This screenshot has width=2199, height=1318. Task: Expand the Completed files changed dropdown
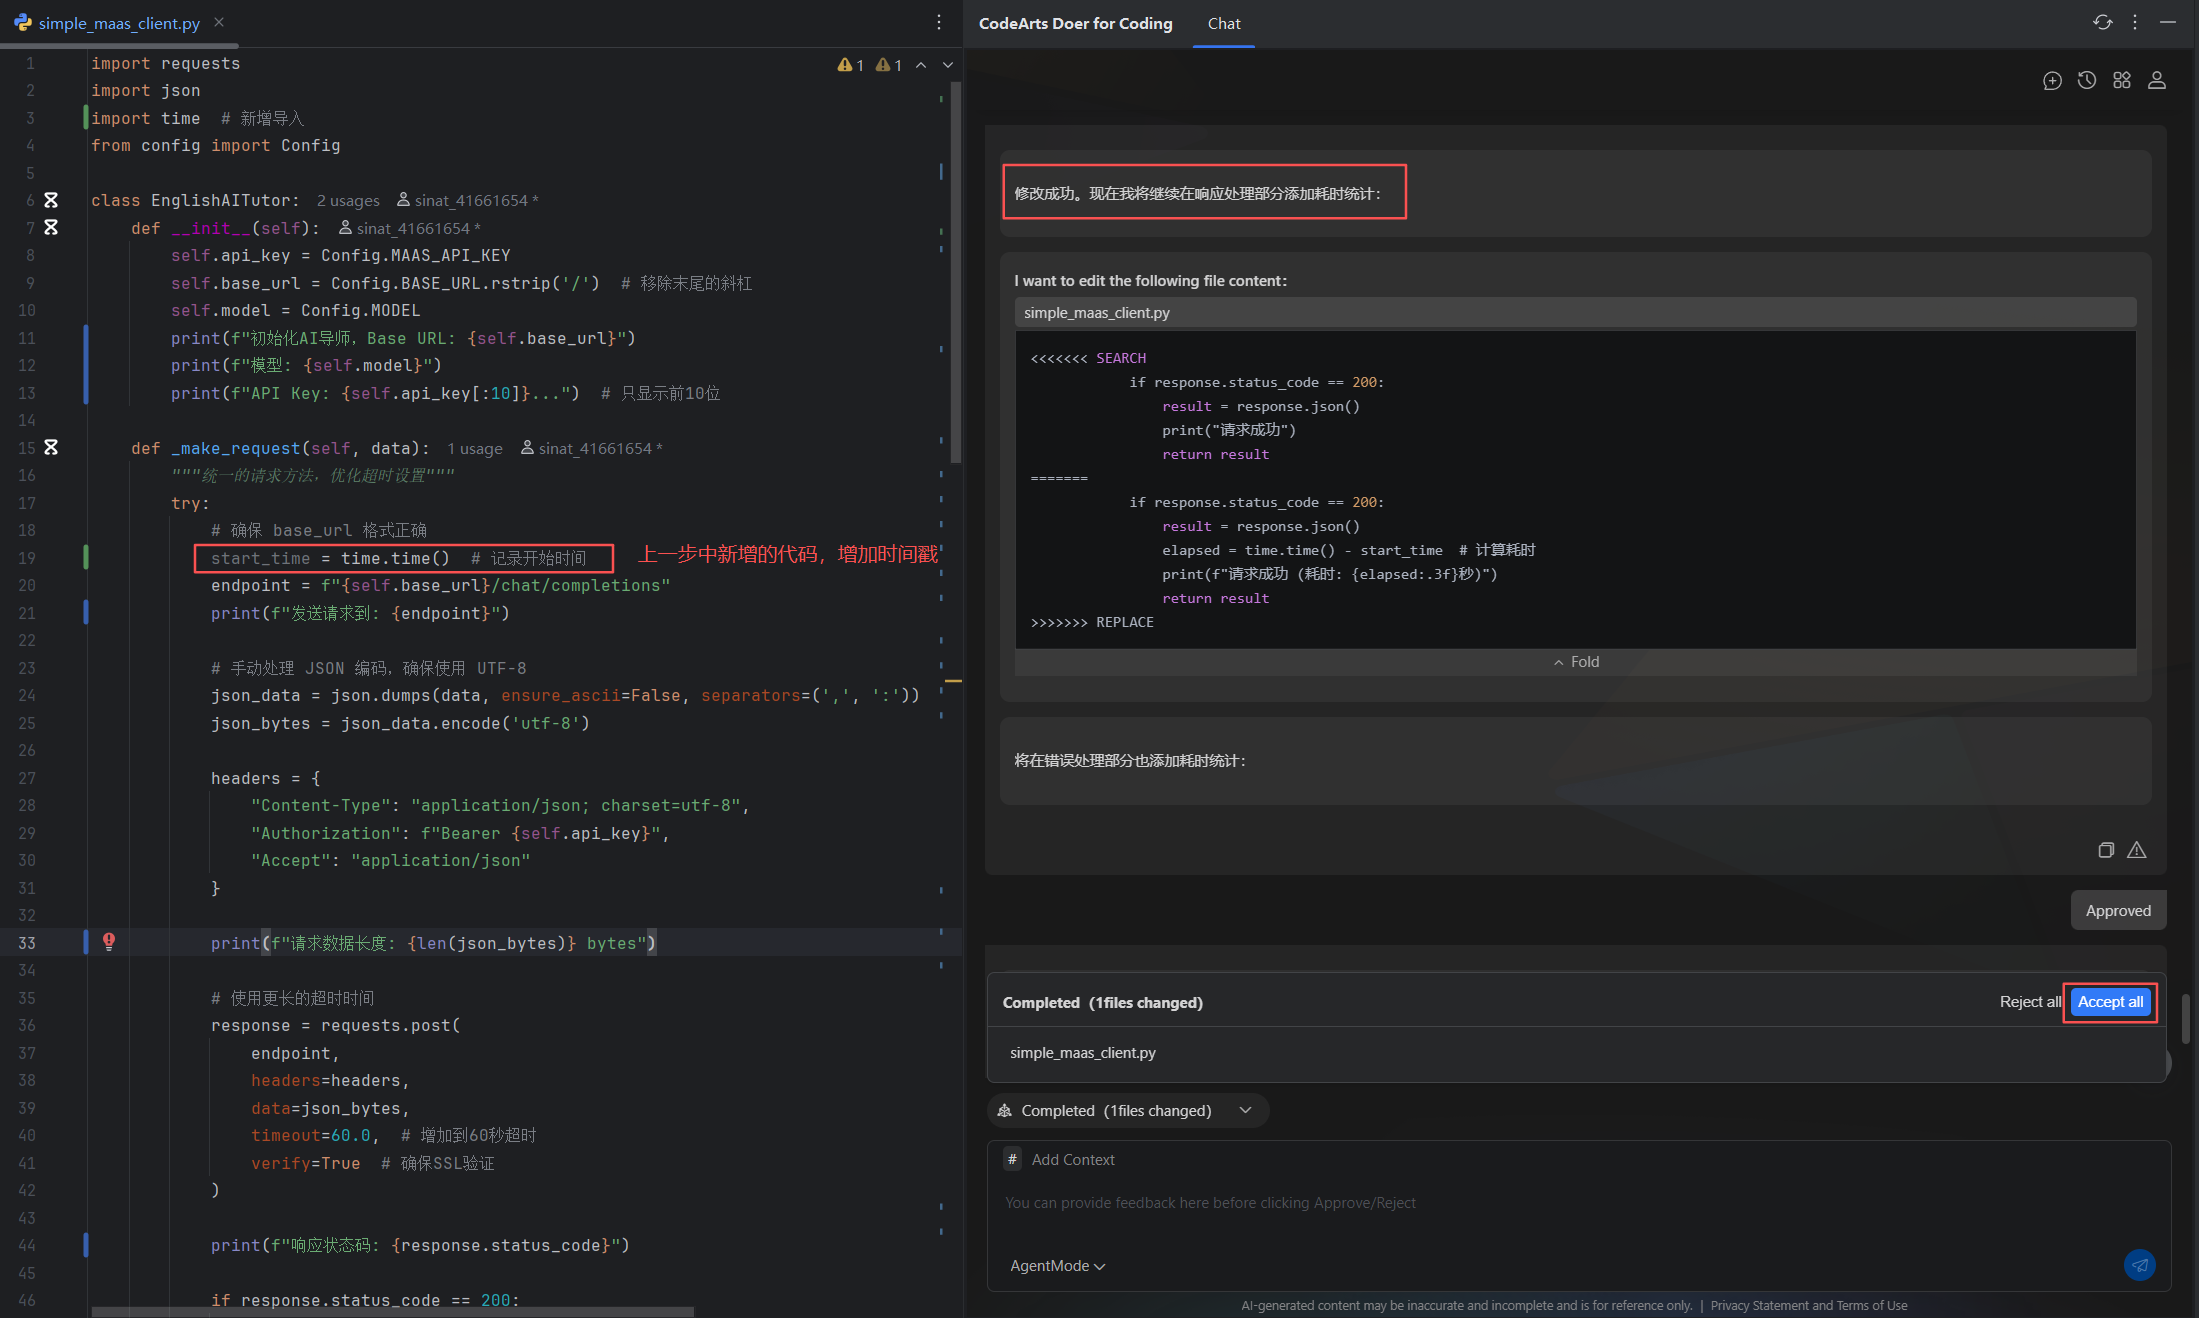[x=1245, y=1111]
